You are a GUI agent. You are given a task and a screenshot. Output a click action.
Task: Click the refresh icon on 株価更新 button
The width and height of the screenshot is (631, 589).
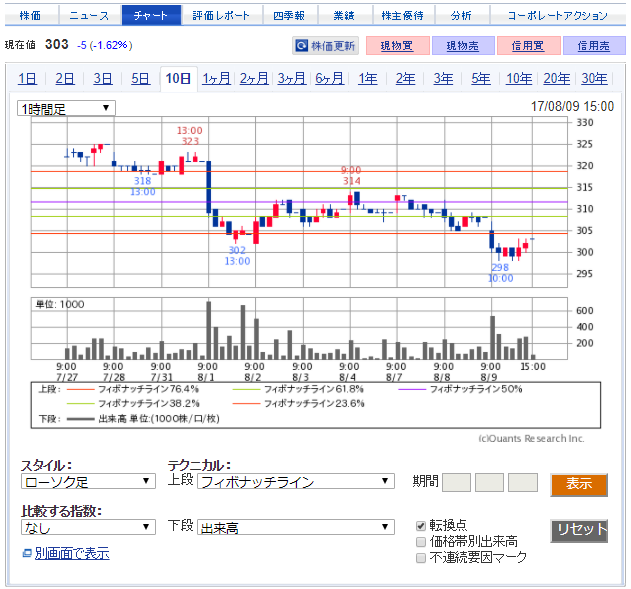coord(301,45)
